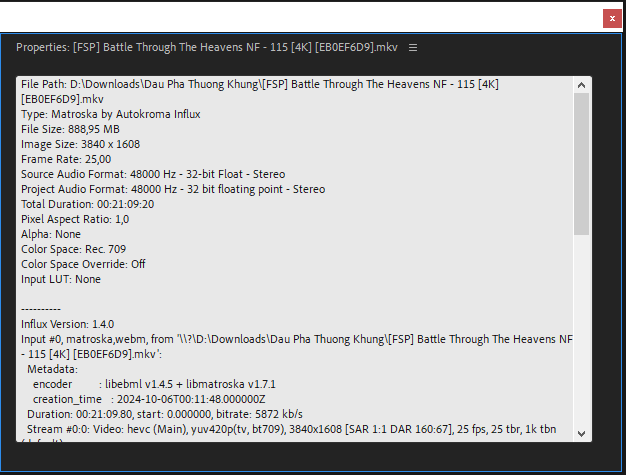Screen dimensions: 626x475
Task: Click the scrollbar up arrow
Action: [582, 86]
